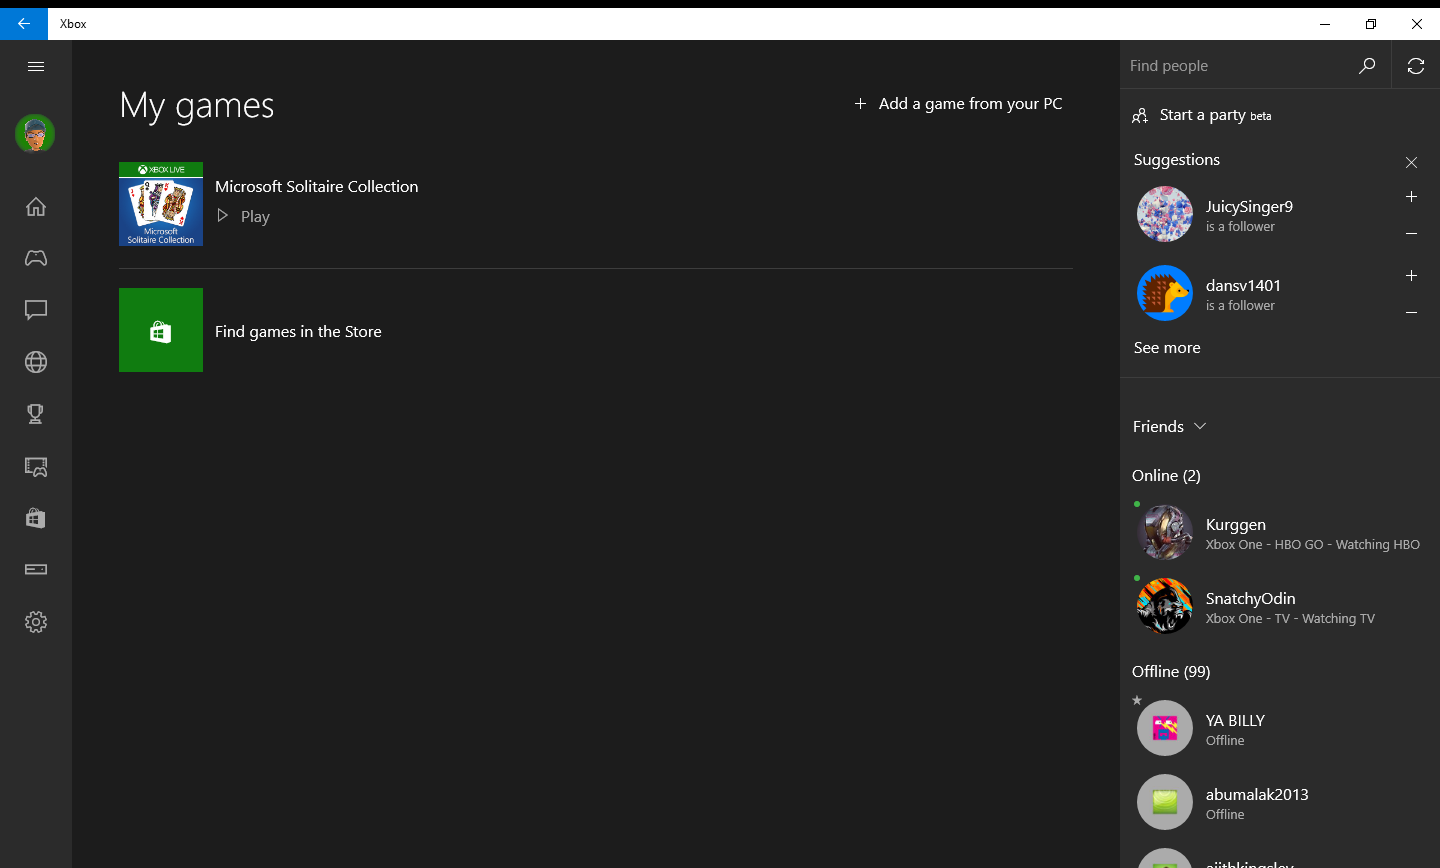Screen dimensions: 1440x868
Task: Click JuicySinger9 name text
Action: [1249, 207]
